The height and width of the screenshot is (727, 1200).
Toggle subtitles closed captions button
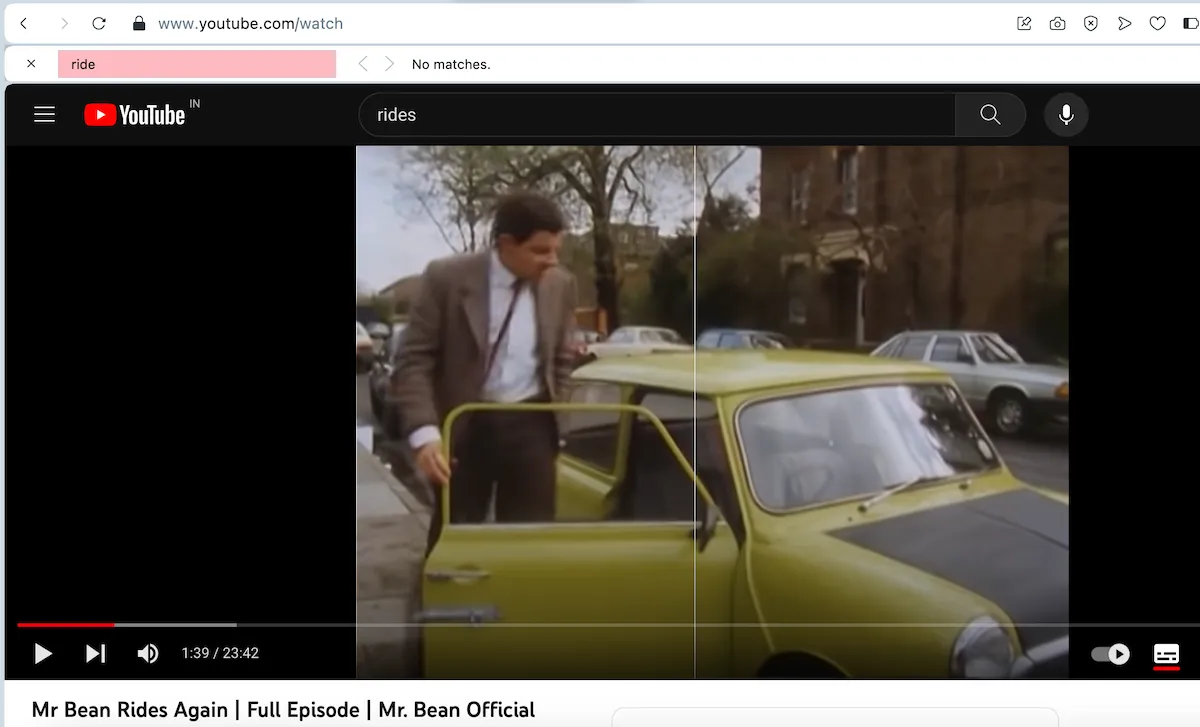coord(1166,655)
